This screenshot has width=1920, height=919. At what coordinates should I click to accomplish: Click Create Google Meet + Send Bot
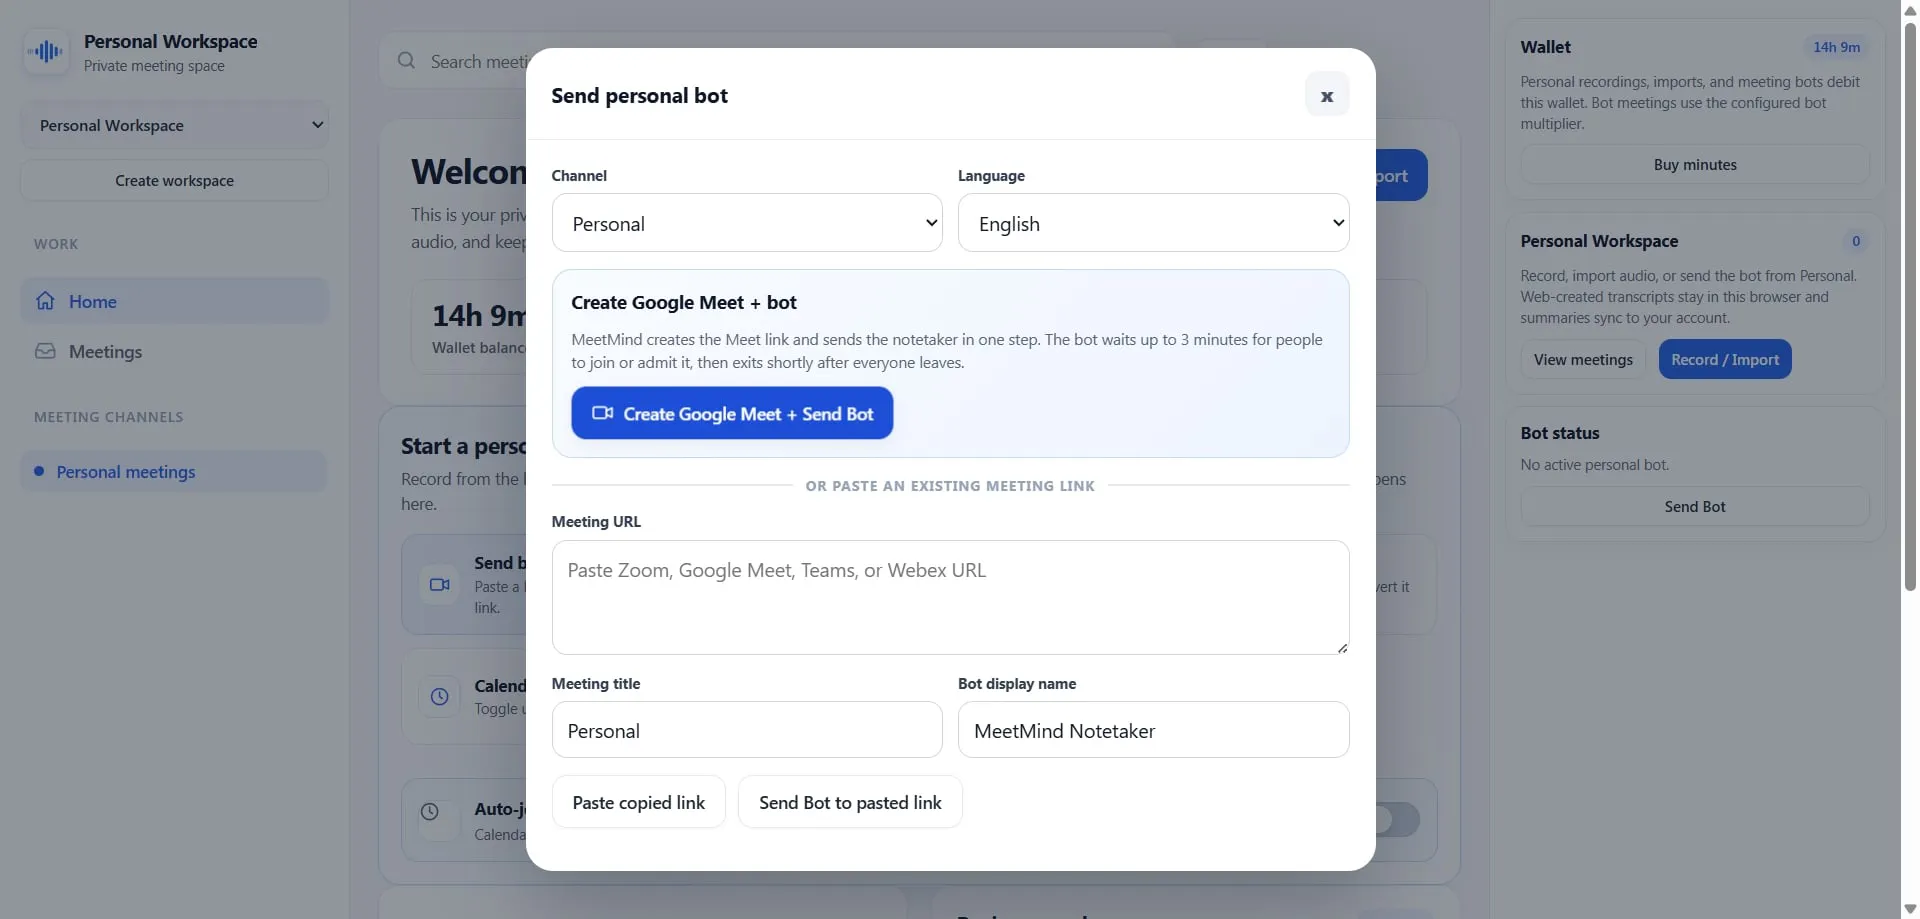(732, 413)
